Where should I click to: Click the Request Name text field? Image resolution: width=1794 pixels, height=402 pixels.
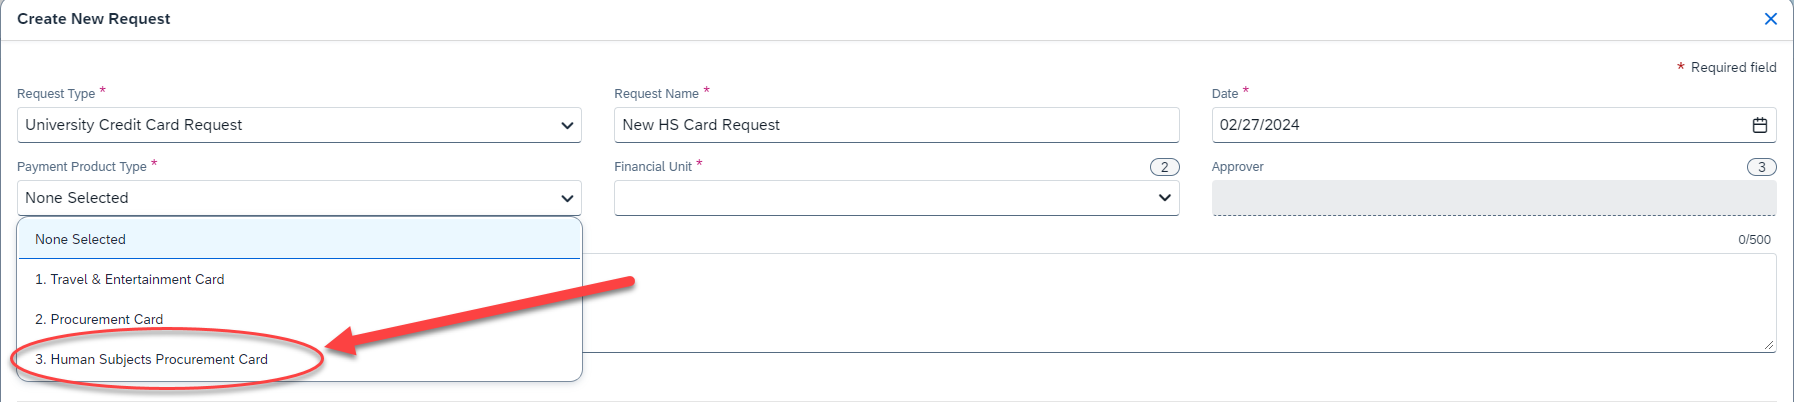897,125
